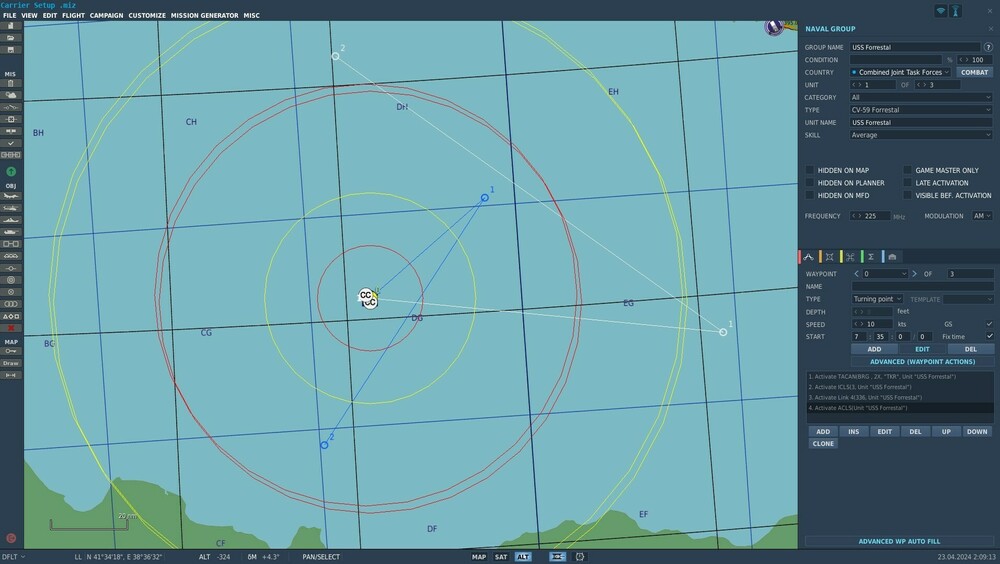The height and width of the screenshot is (564, 1000).
Task: Select the helicopter group placement tool
Action: click(11, 209)
